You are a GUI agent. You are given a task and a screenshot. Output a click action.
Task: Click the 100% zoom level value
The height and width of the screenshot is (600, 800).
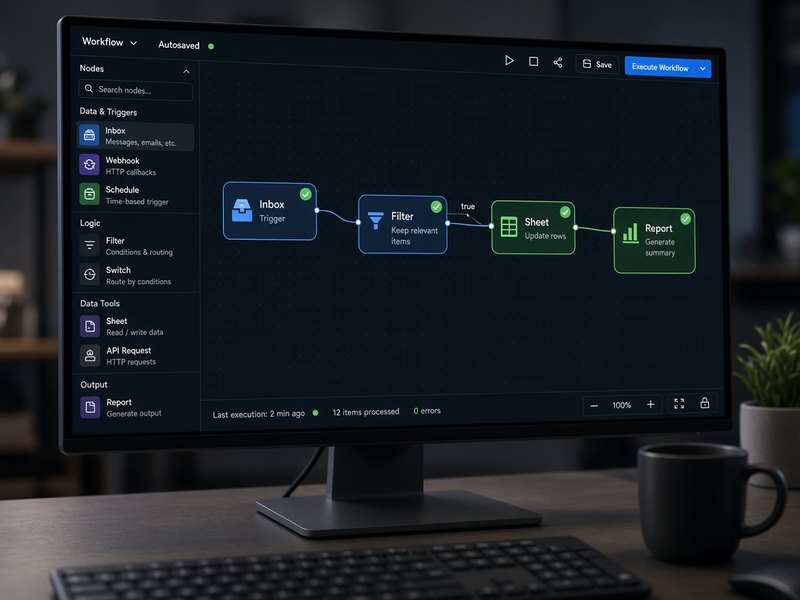(x=621, y=405)
